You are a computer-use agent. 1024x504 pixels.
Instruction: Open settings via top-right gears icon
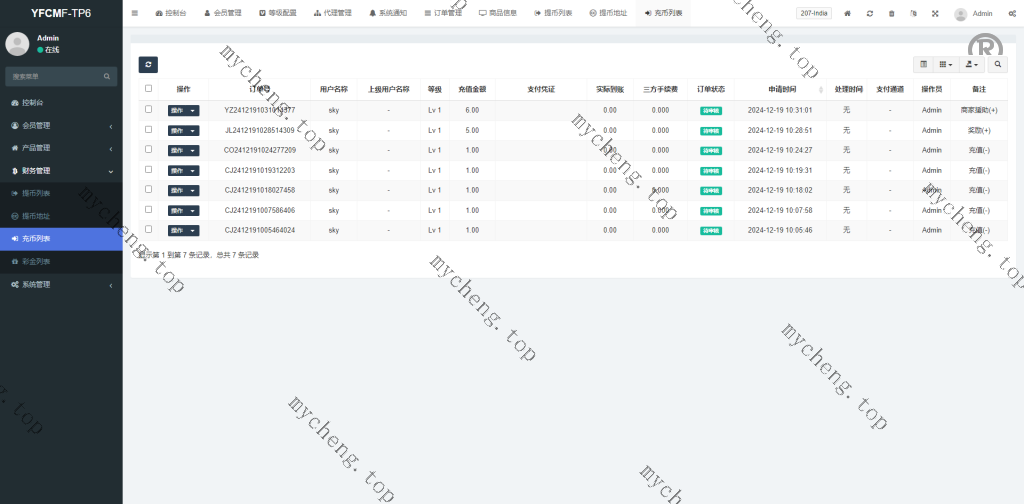click(1013, 14)
